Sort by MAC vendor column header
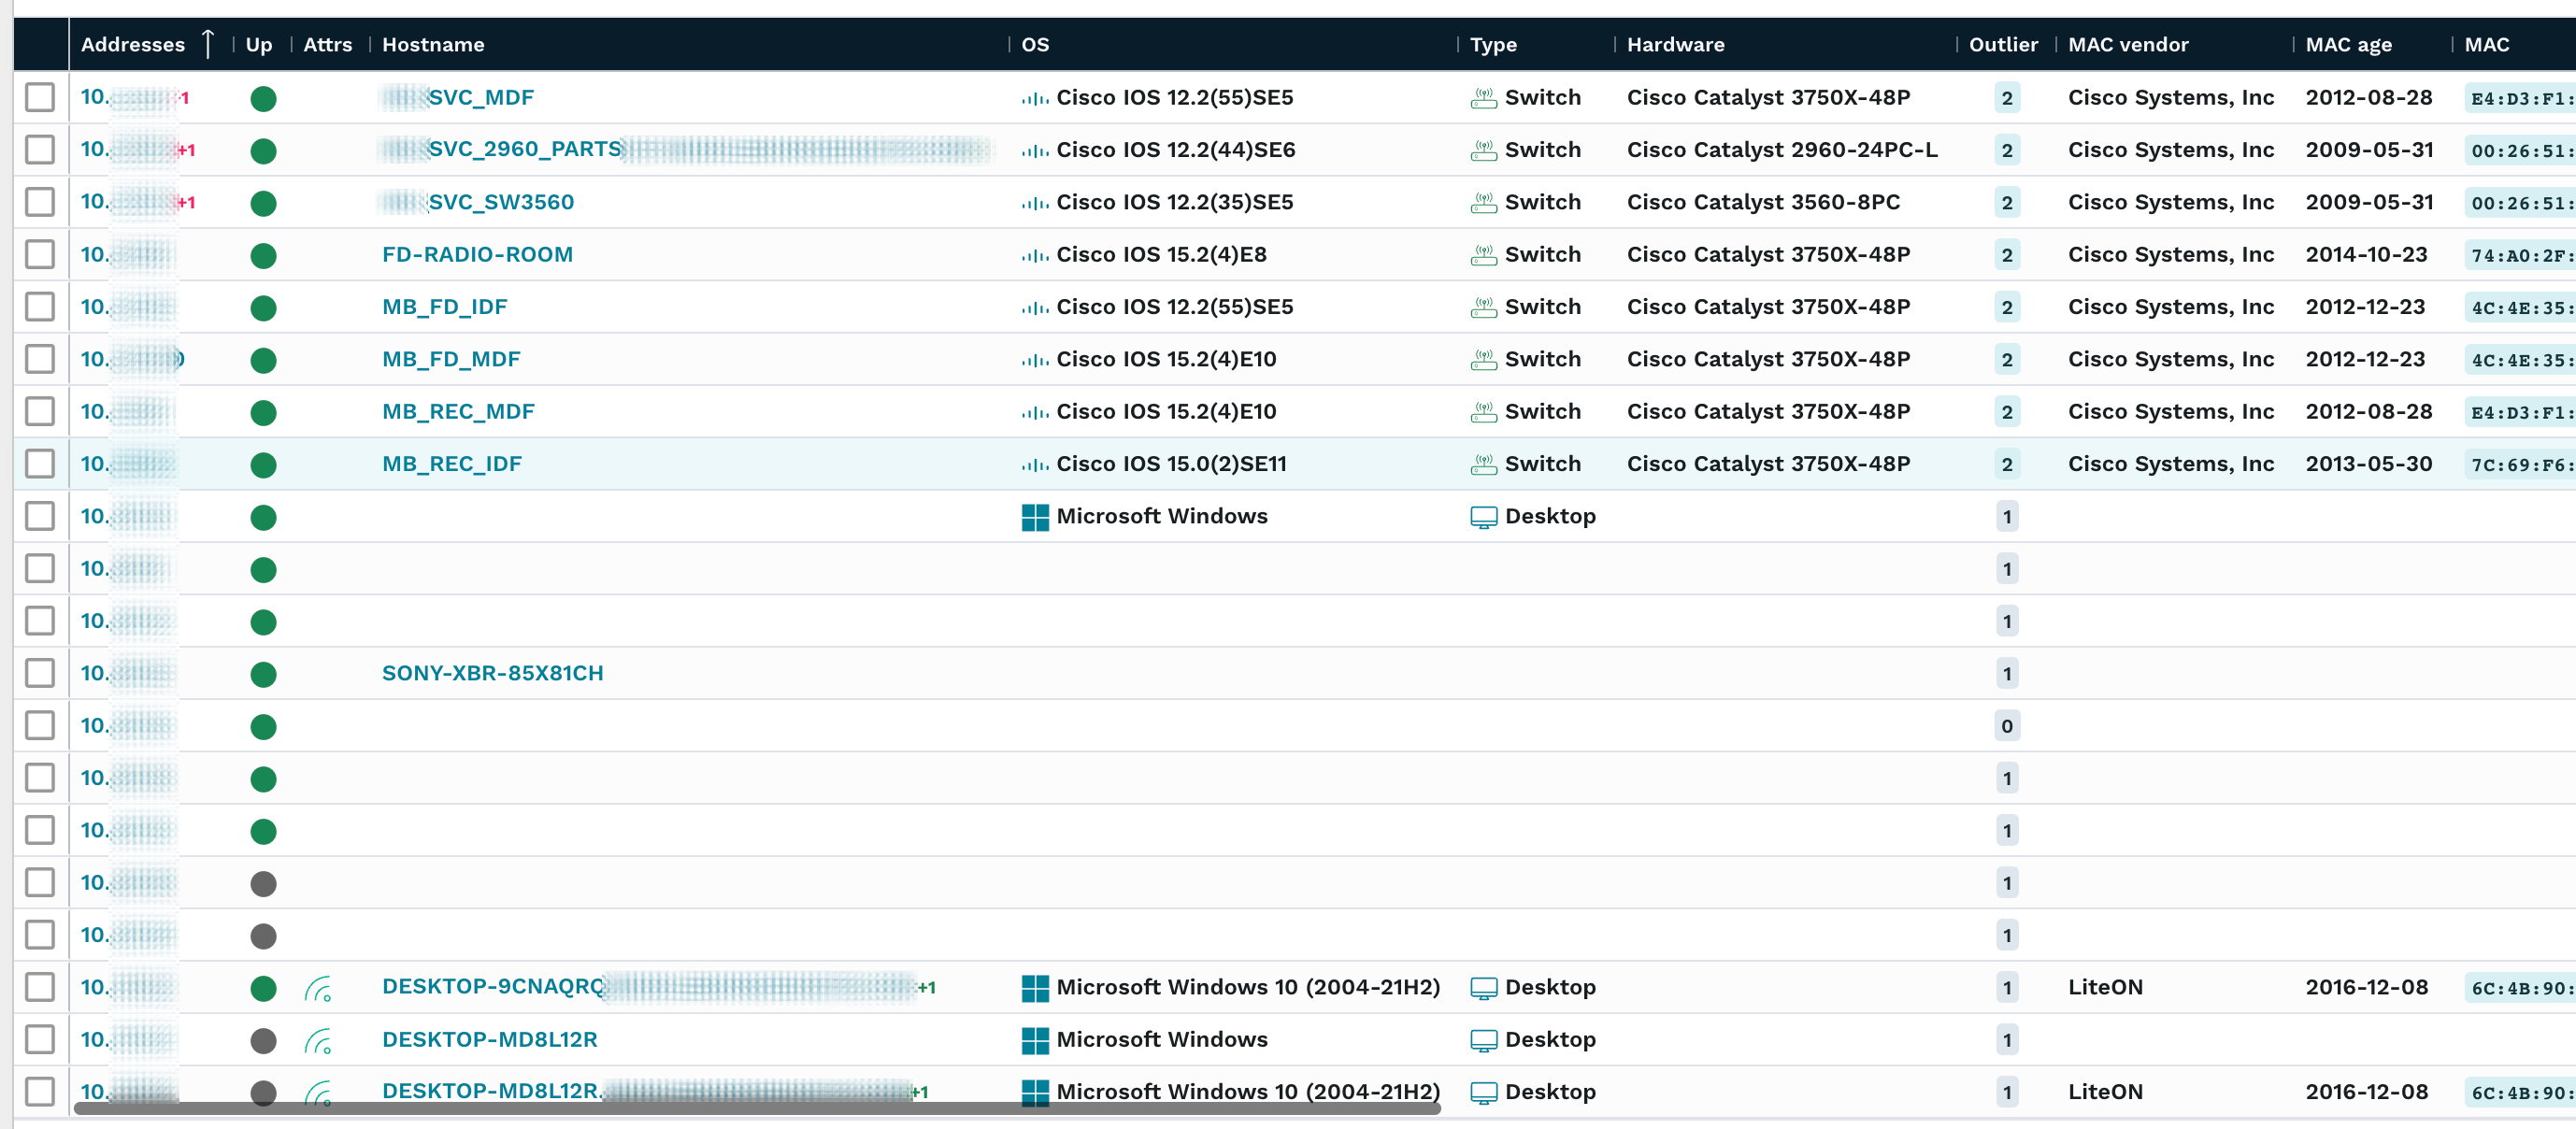2576x1129 pixels. (x=2128, y=45)
